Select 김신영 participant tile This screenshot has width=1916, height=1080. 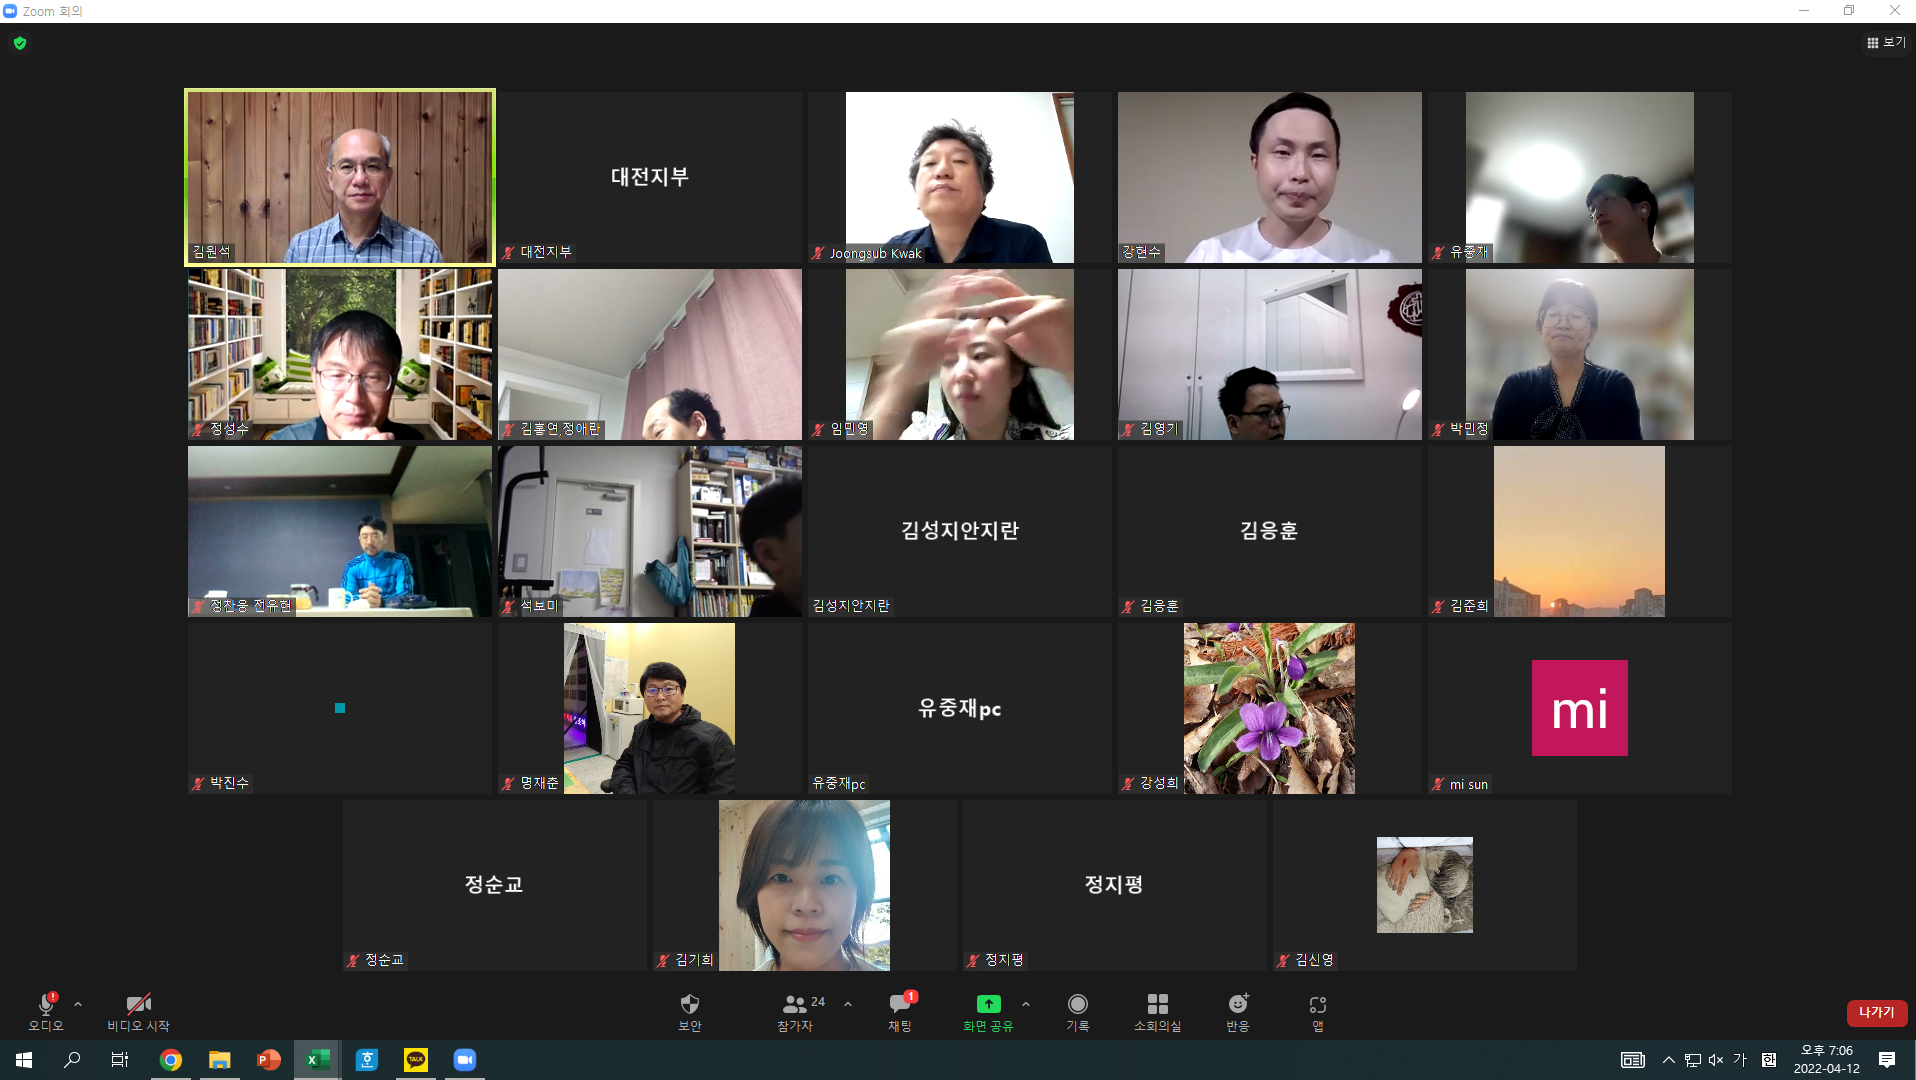1425,885
